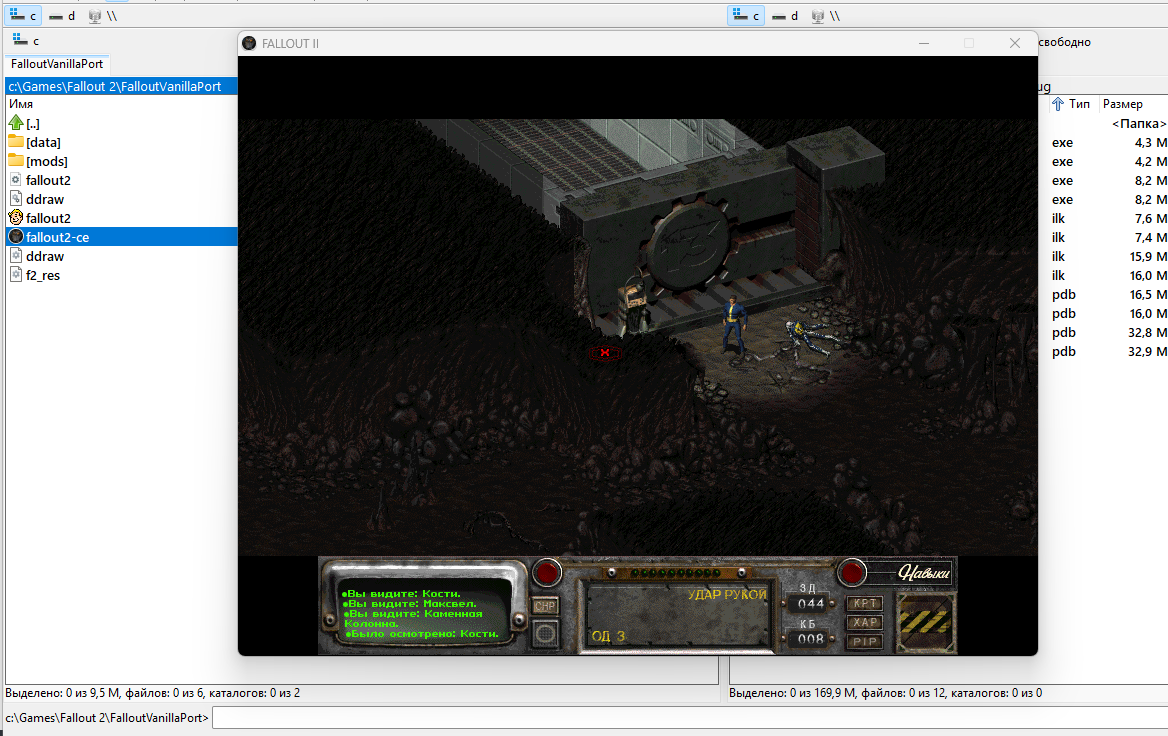
Task: Click the left panel path bar c:\Games\Fallout 2
Action: point(121,86)
